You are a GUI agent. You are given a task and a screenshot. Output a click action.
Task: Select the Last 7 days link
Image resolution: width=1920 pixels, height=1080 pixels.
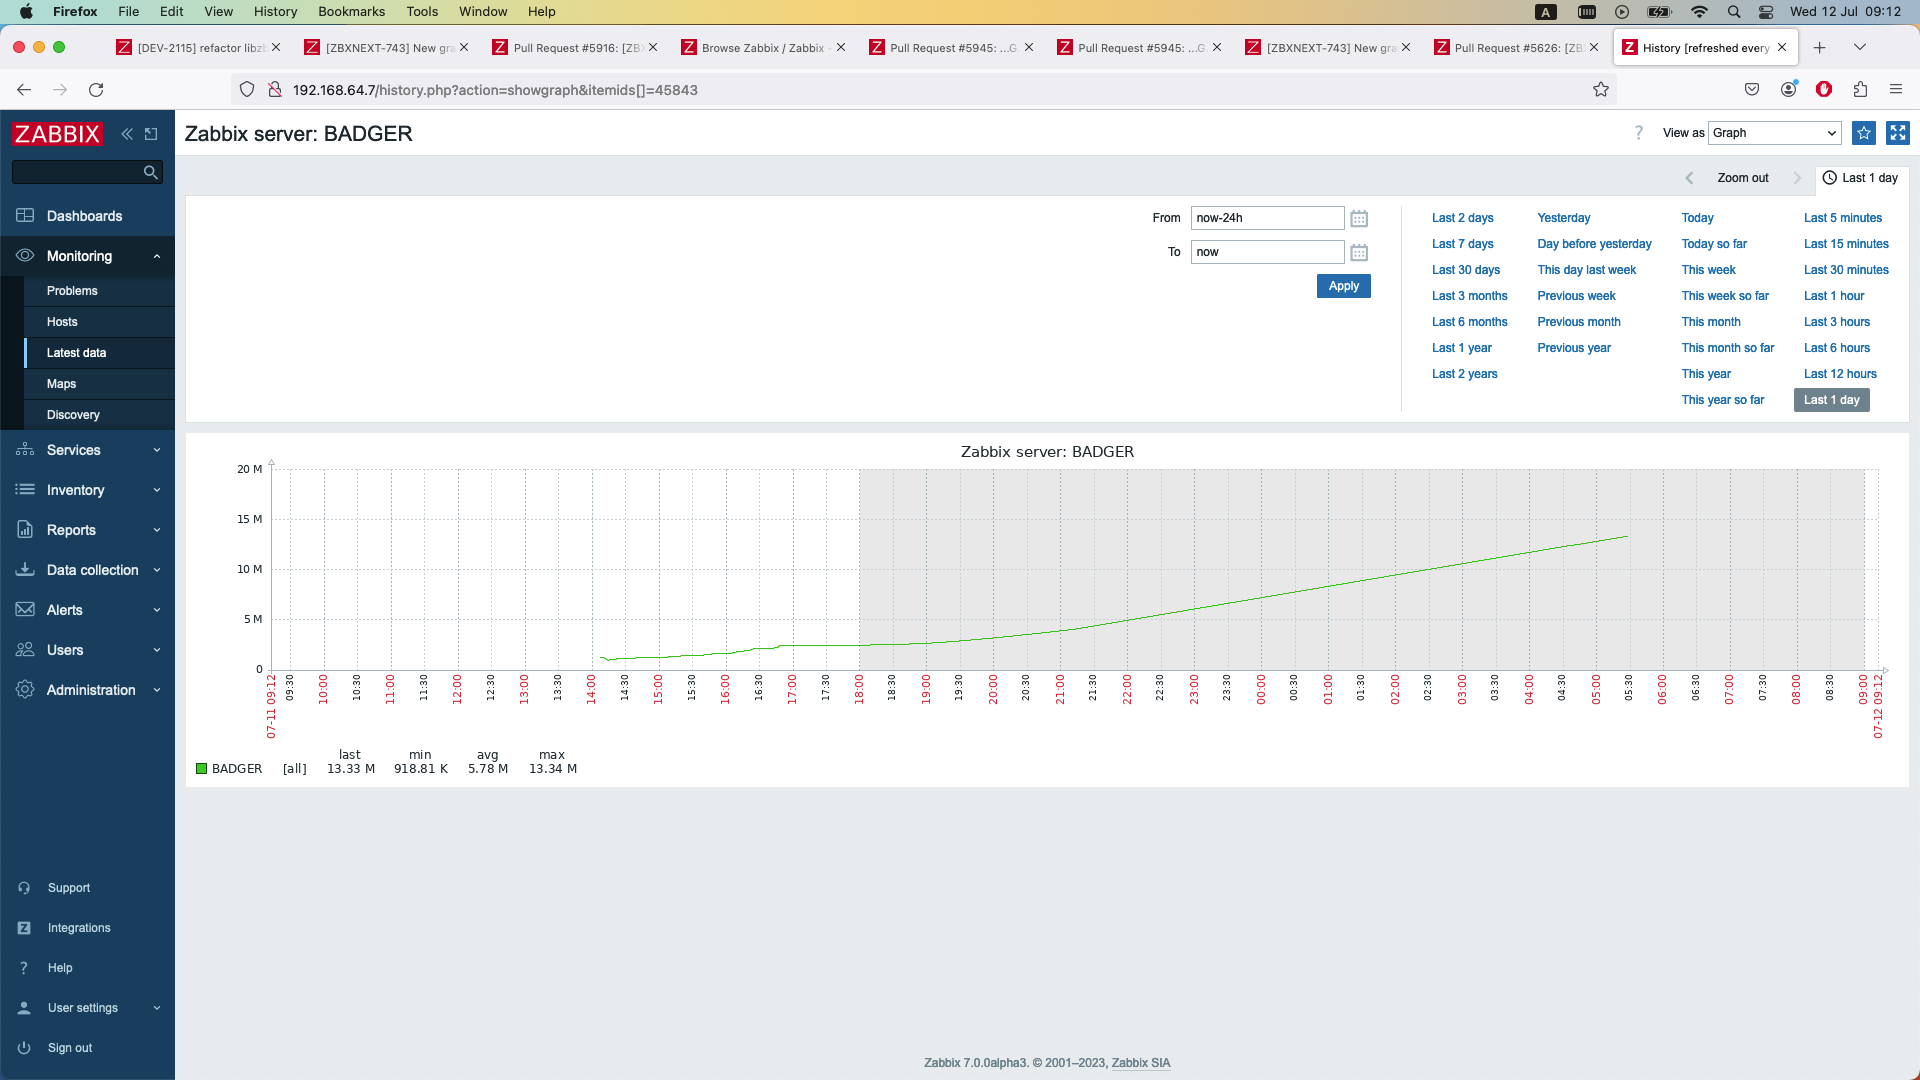pyautogui.click(x=1462, y=244)
